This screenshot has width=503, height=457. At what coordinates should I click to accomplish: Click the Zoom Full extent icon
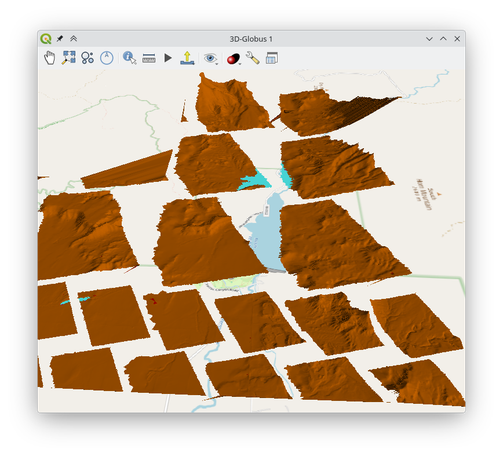(x=69, y=58)
